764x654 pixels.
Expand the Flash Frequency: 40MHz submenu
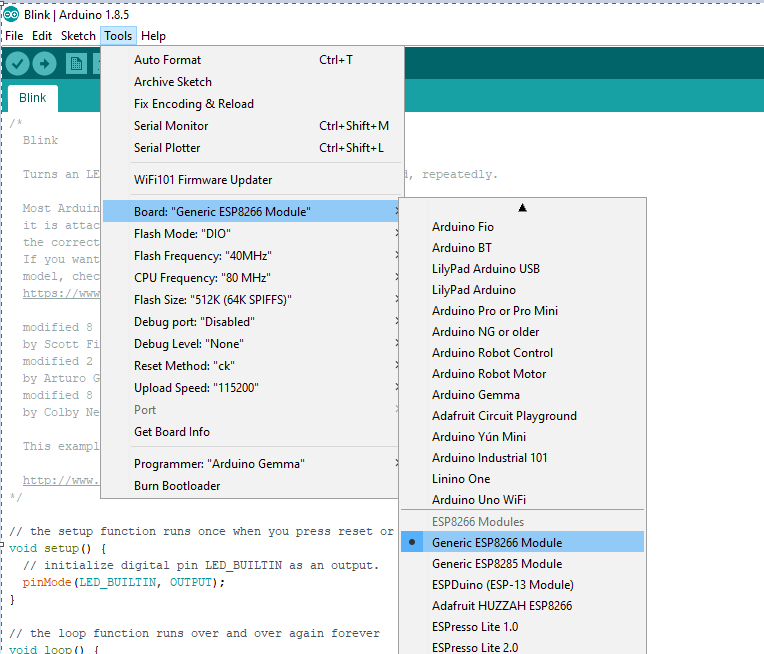[252, 256]
